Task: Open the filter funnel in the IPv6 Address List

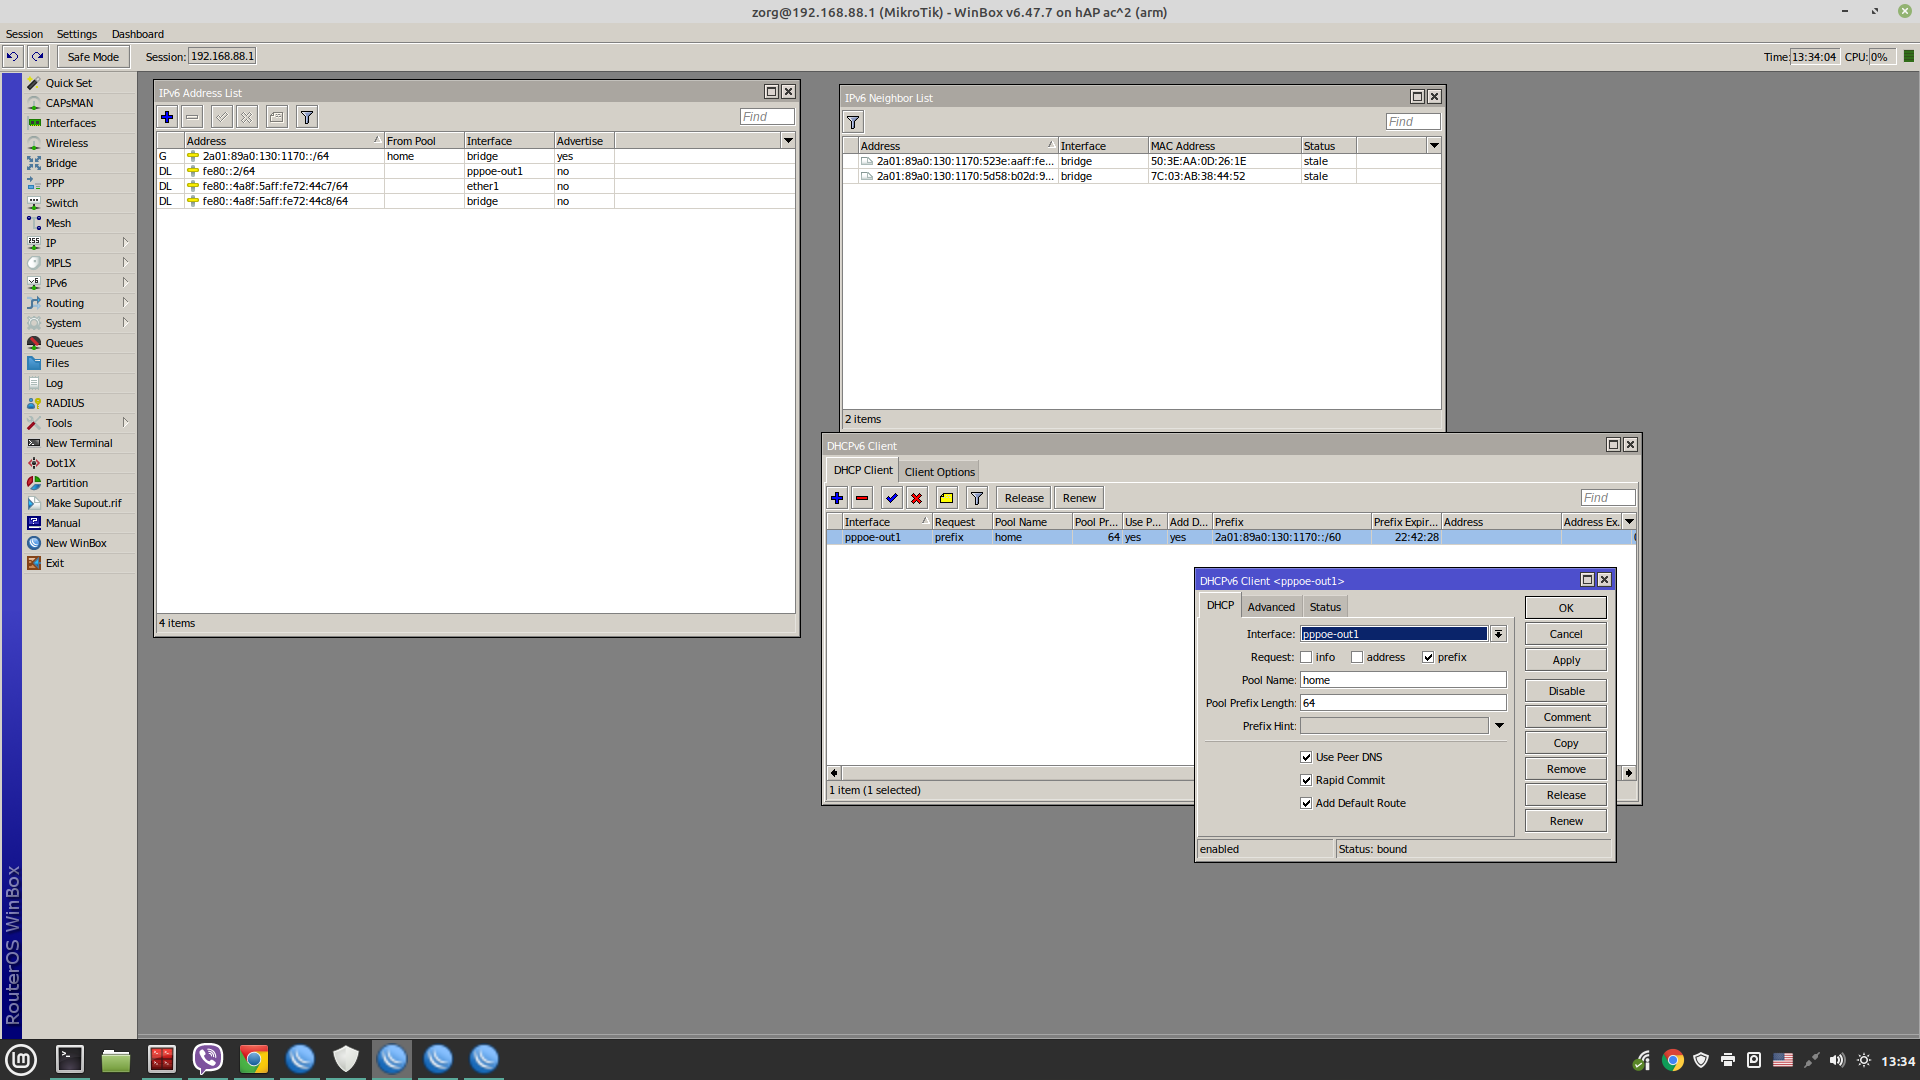Action: [307, 117]
